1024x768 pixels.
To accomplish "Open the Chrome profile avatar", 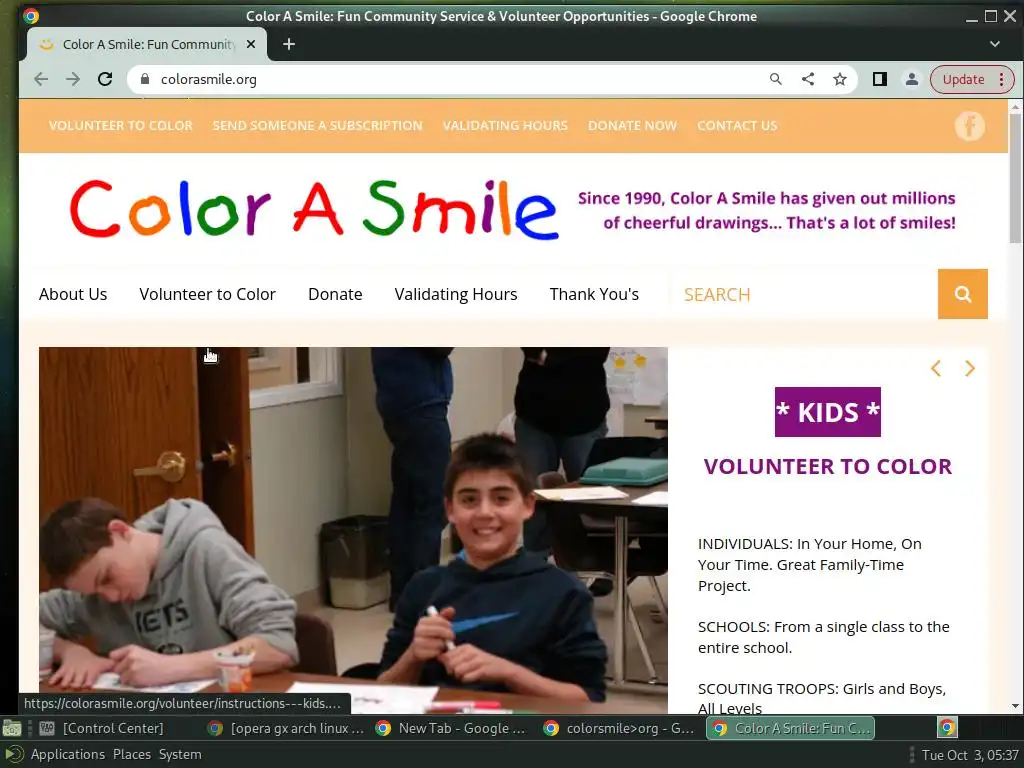I will tap(912, 79).
